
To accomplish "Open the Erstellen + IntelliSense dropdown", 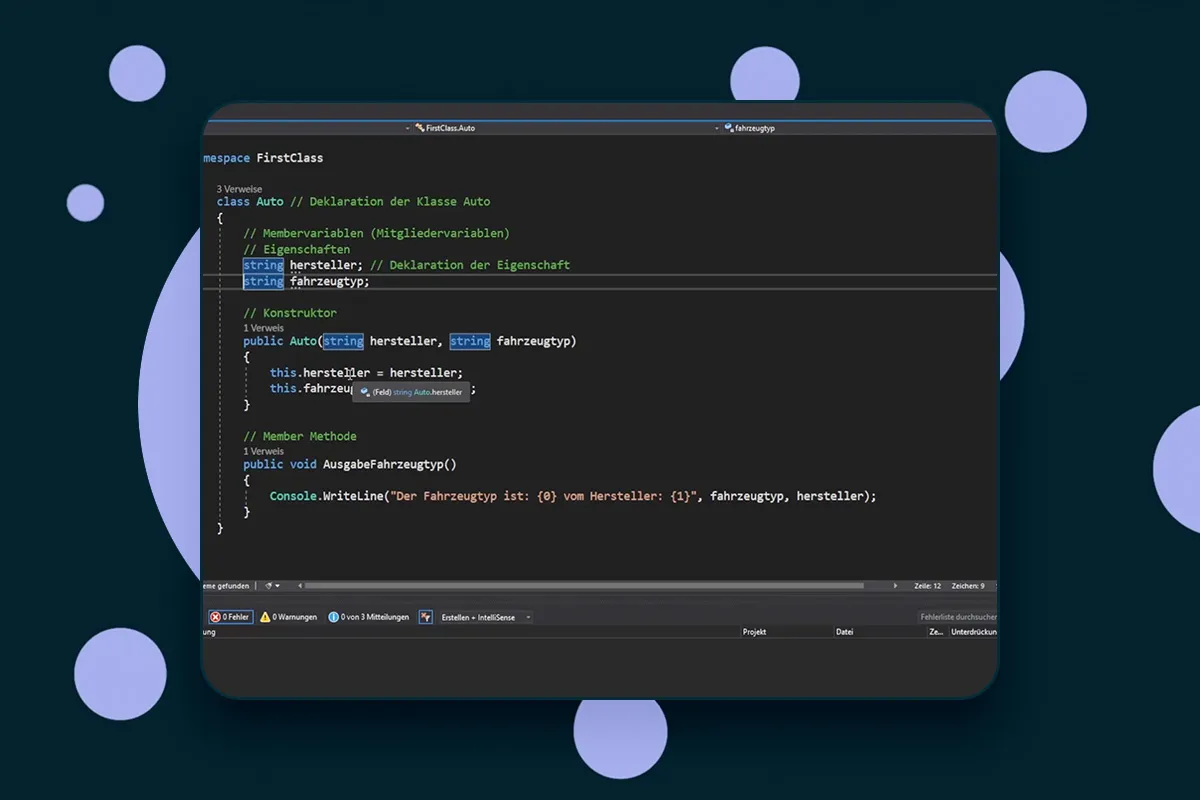I will click(x=485, y=617).
